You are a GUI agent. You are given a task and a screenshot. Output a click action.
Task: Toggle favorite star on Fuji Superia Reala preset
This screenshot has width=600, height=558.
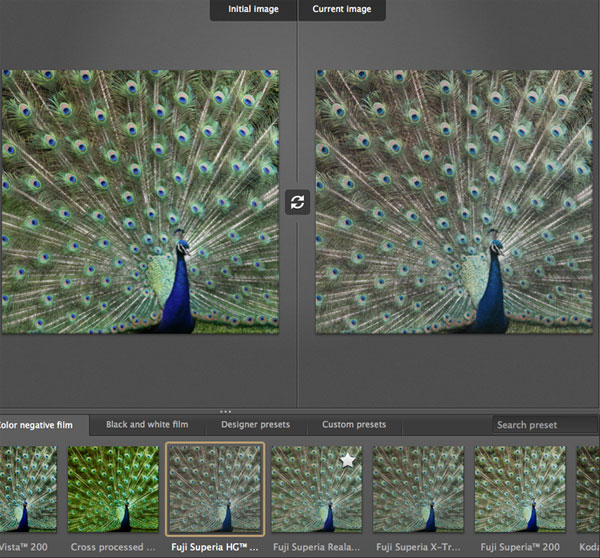pyautogui.click(x=347, y=460)
